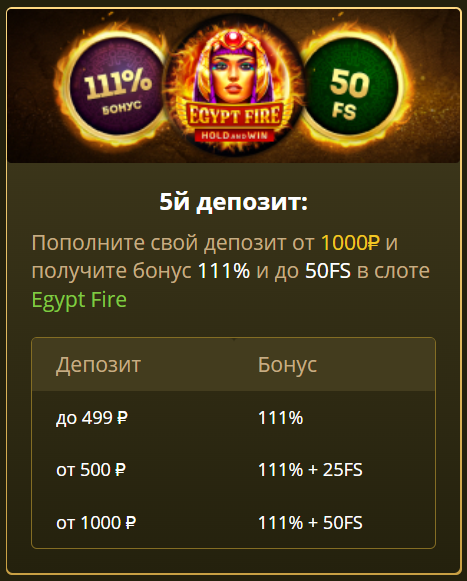Click the до 499 ₽ row
Viewport: 467px width, 581px height.
click(234, 418)
